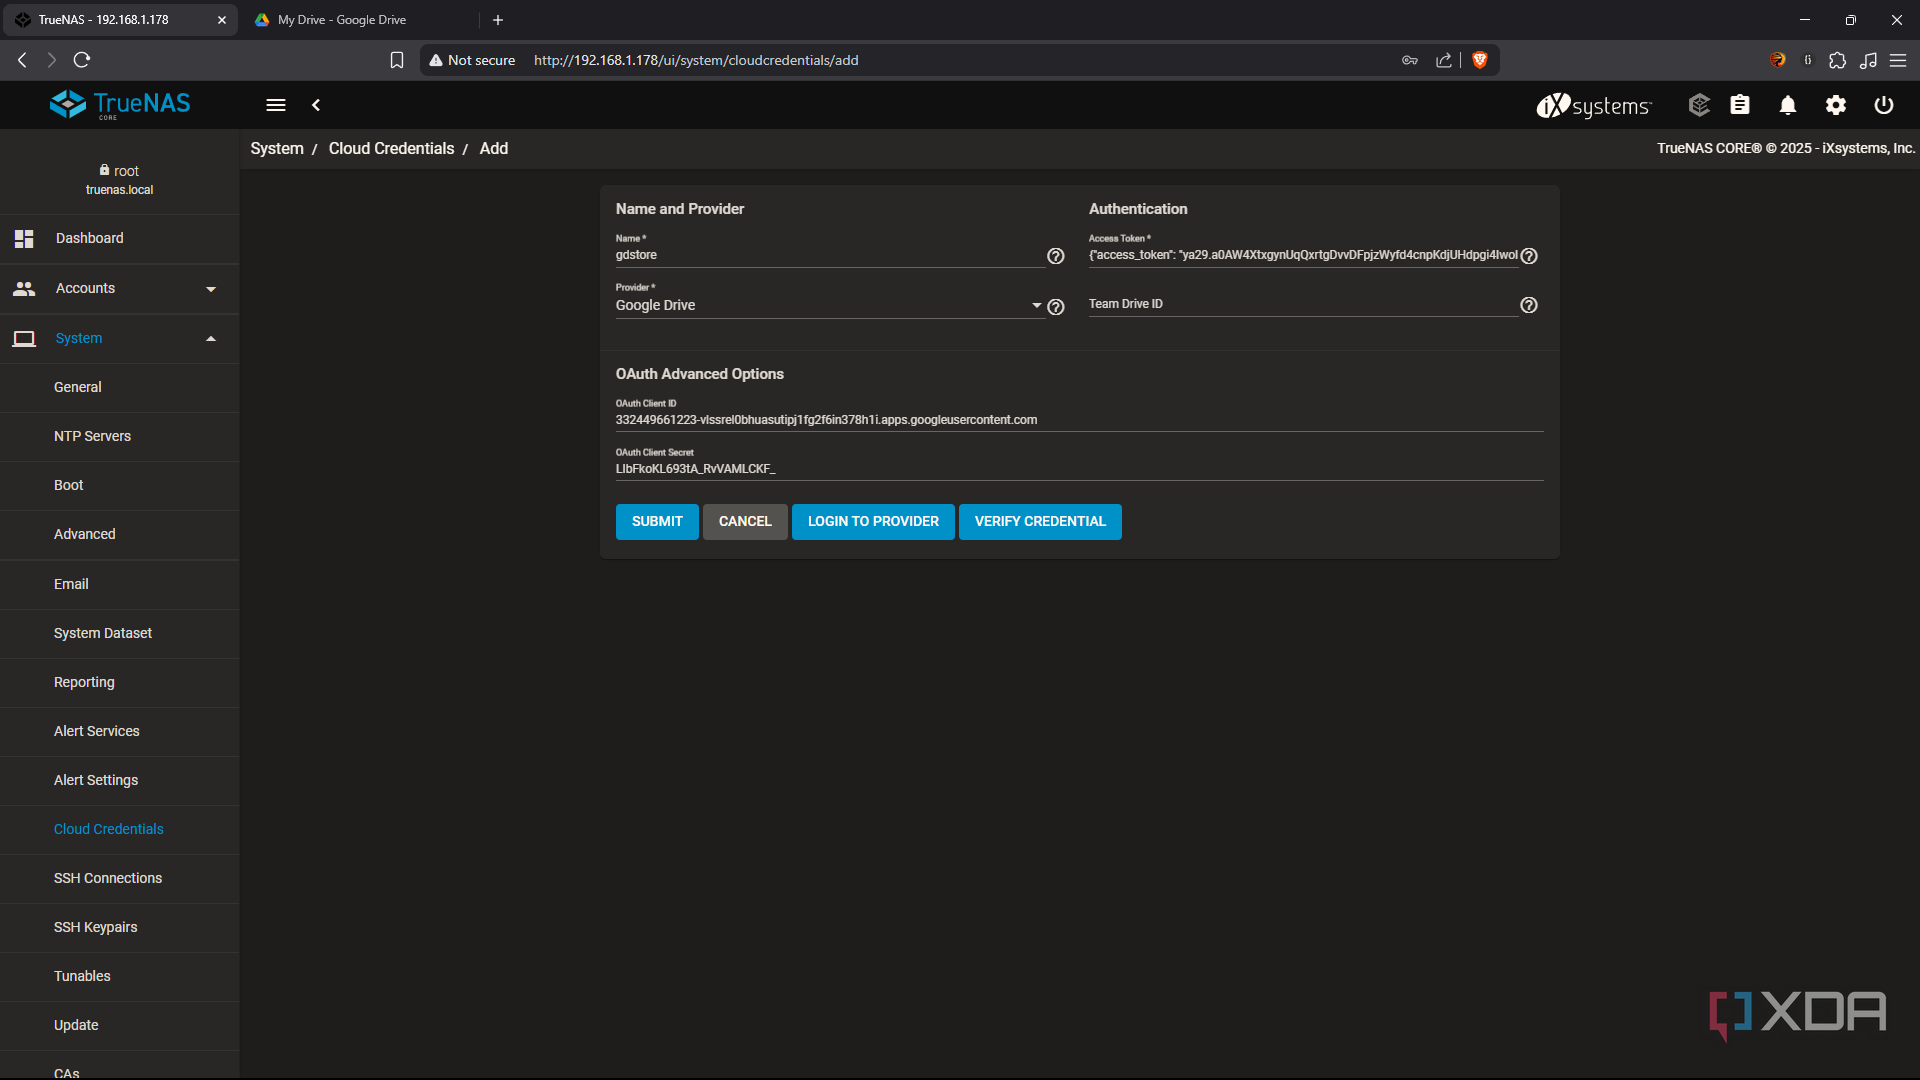Submit the cloud credential form
Image resolution: width=1920 pixels, height=1080 pixels.
point(657,522)
